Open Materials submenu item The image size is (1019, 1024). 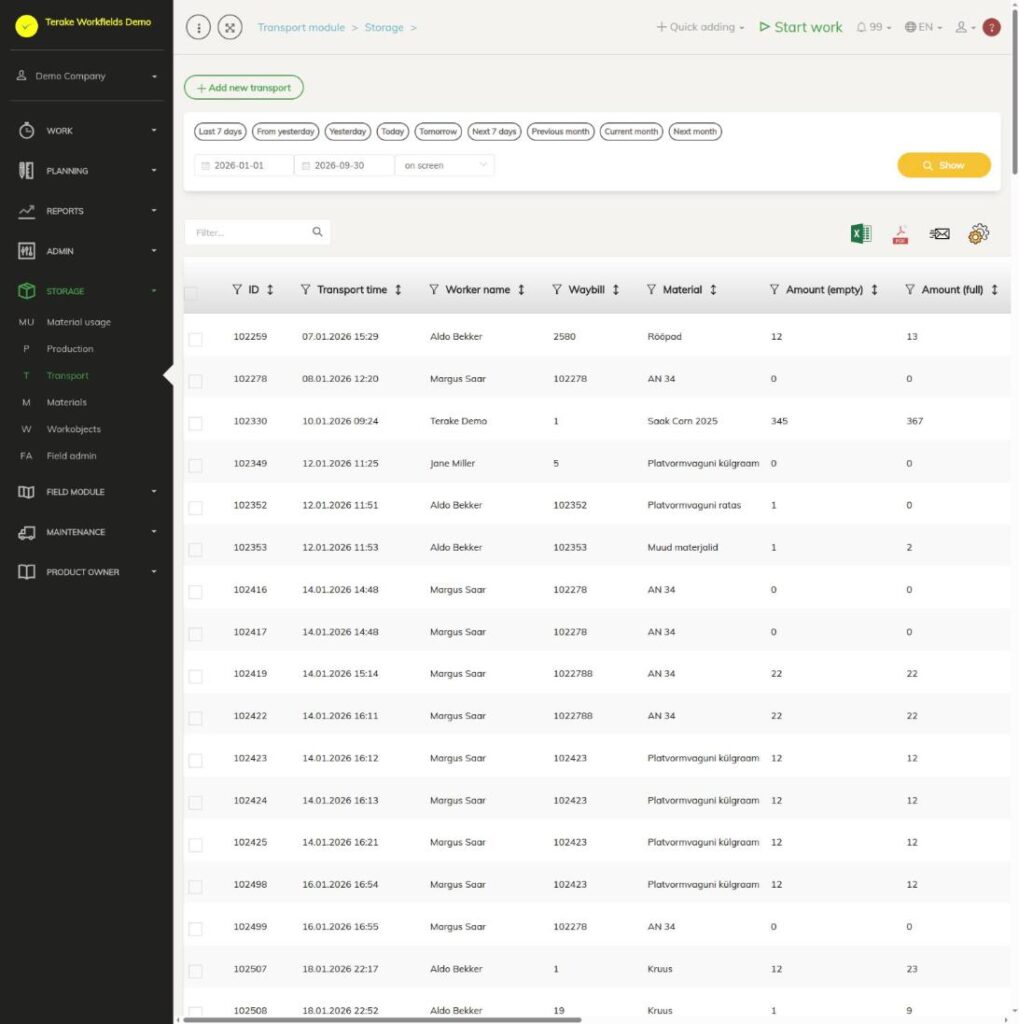[x=67, y=402]
